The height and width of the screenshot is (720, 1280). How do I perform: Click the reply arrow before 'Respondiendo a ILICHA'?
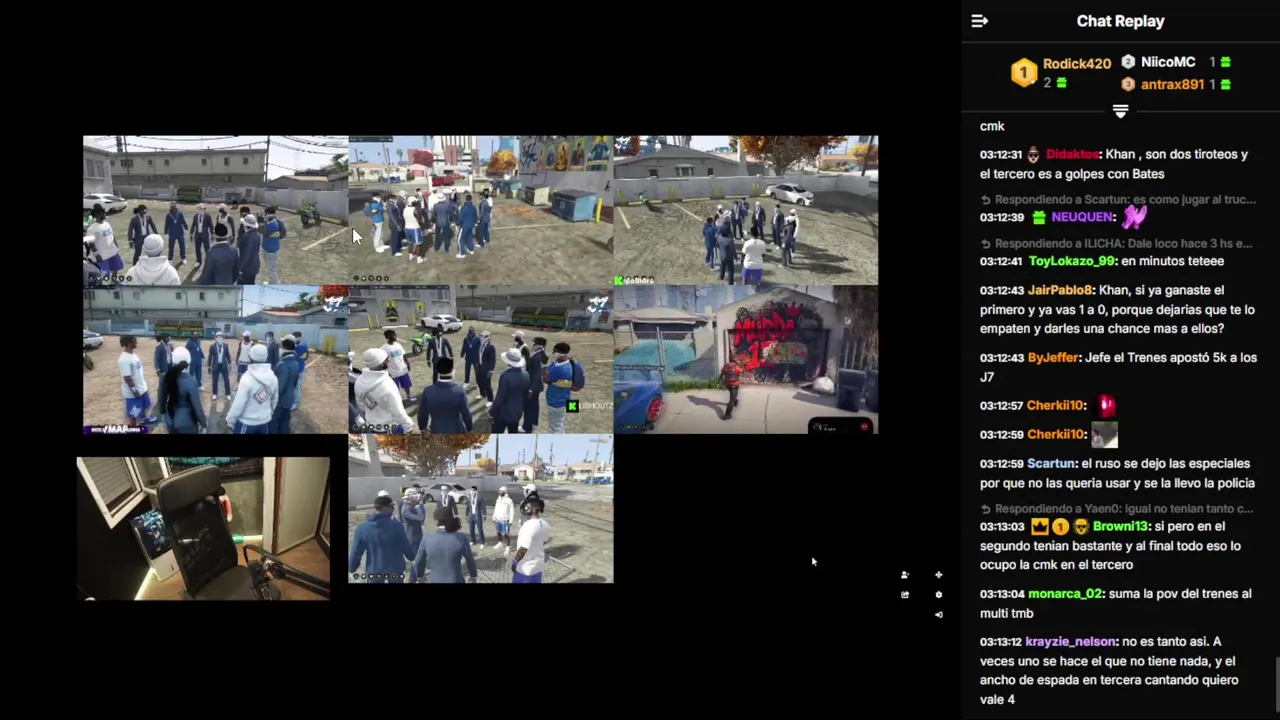[985, 244]
